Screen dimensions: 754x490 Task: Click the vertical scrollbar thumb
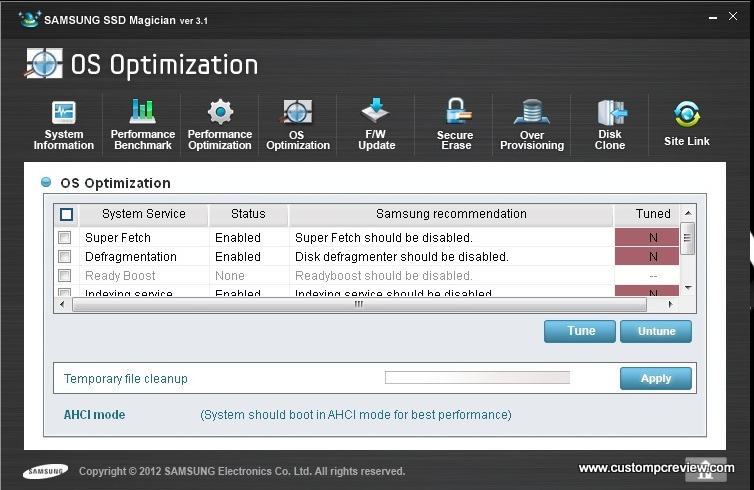[x=688, y=238]
